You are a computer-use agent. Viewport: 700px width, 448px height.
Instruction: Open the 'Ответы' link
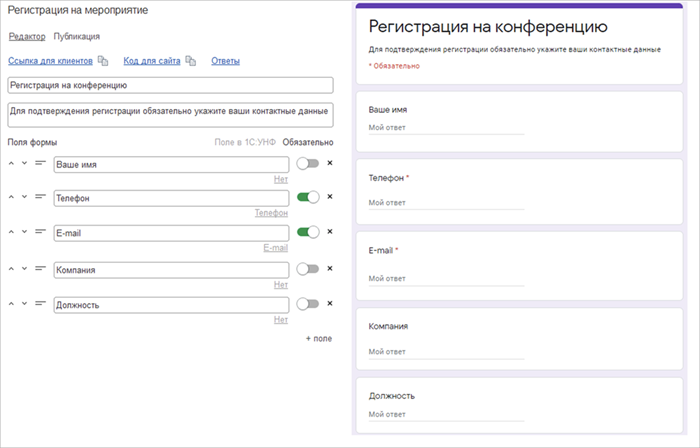(225, 62)
